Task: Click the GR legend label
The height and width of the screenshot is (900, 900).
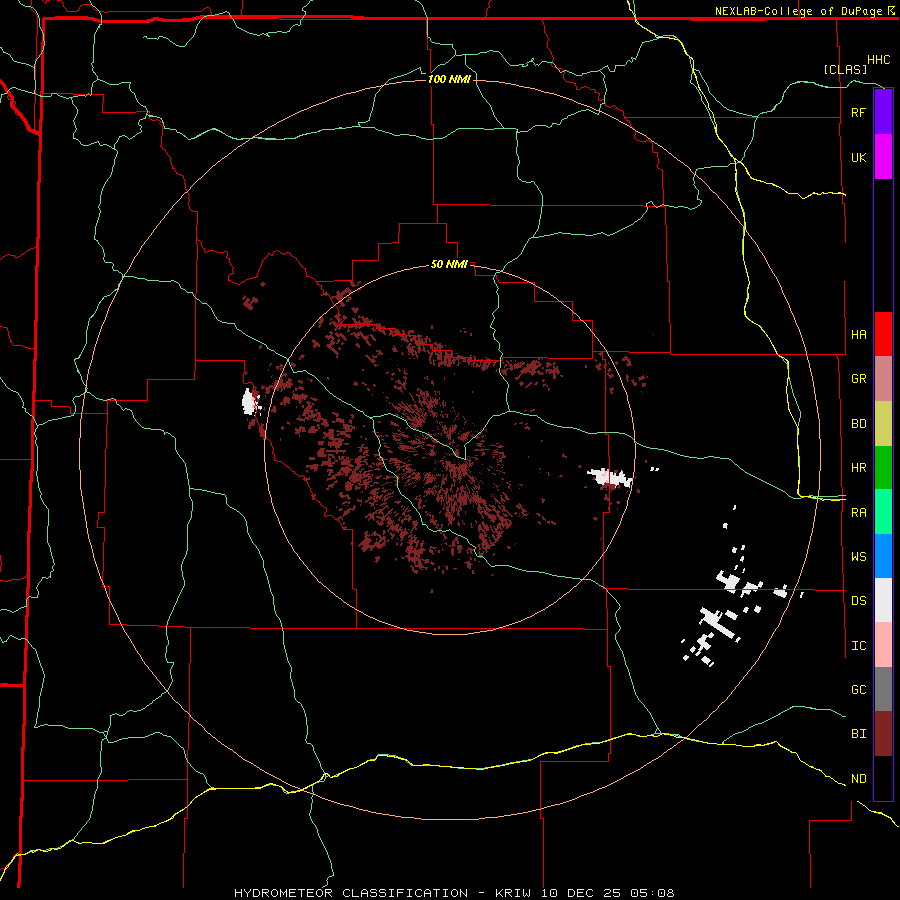Action: click(858, 378)
